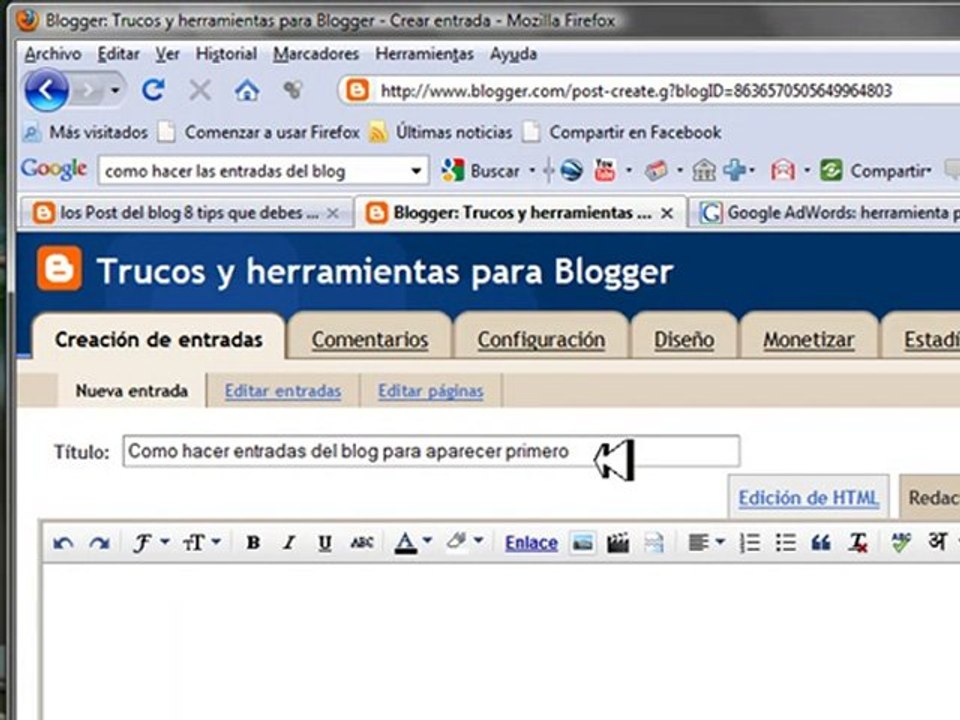
Task: Toggle bold formatting in editor
Action: [x=253, y=542]
